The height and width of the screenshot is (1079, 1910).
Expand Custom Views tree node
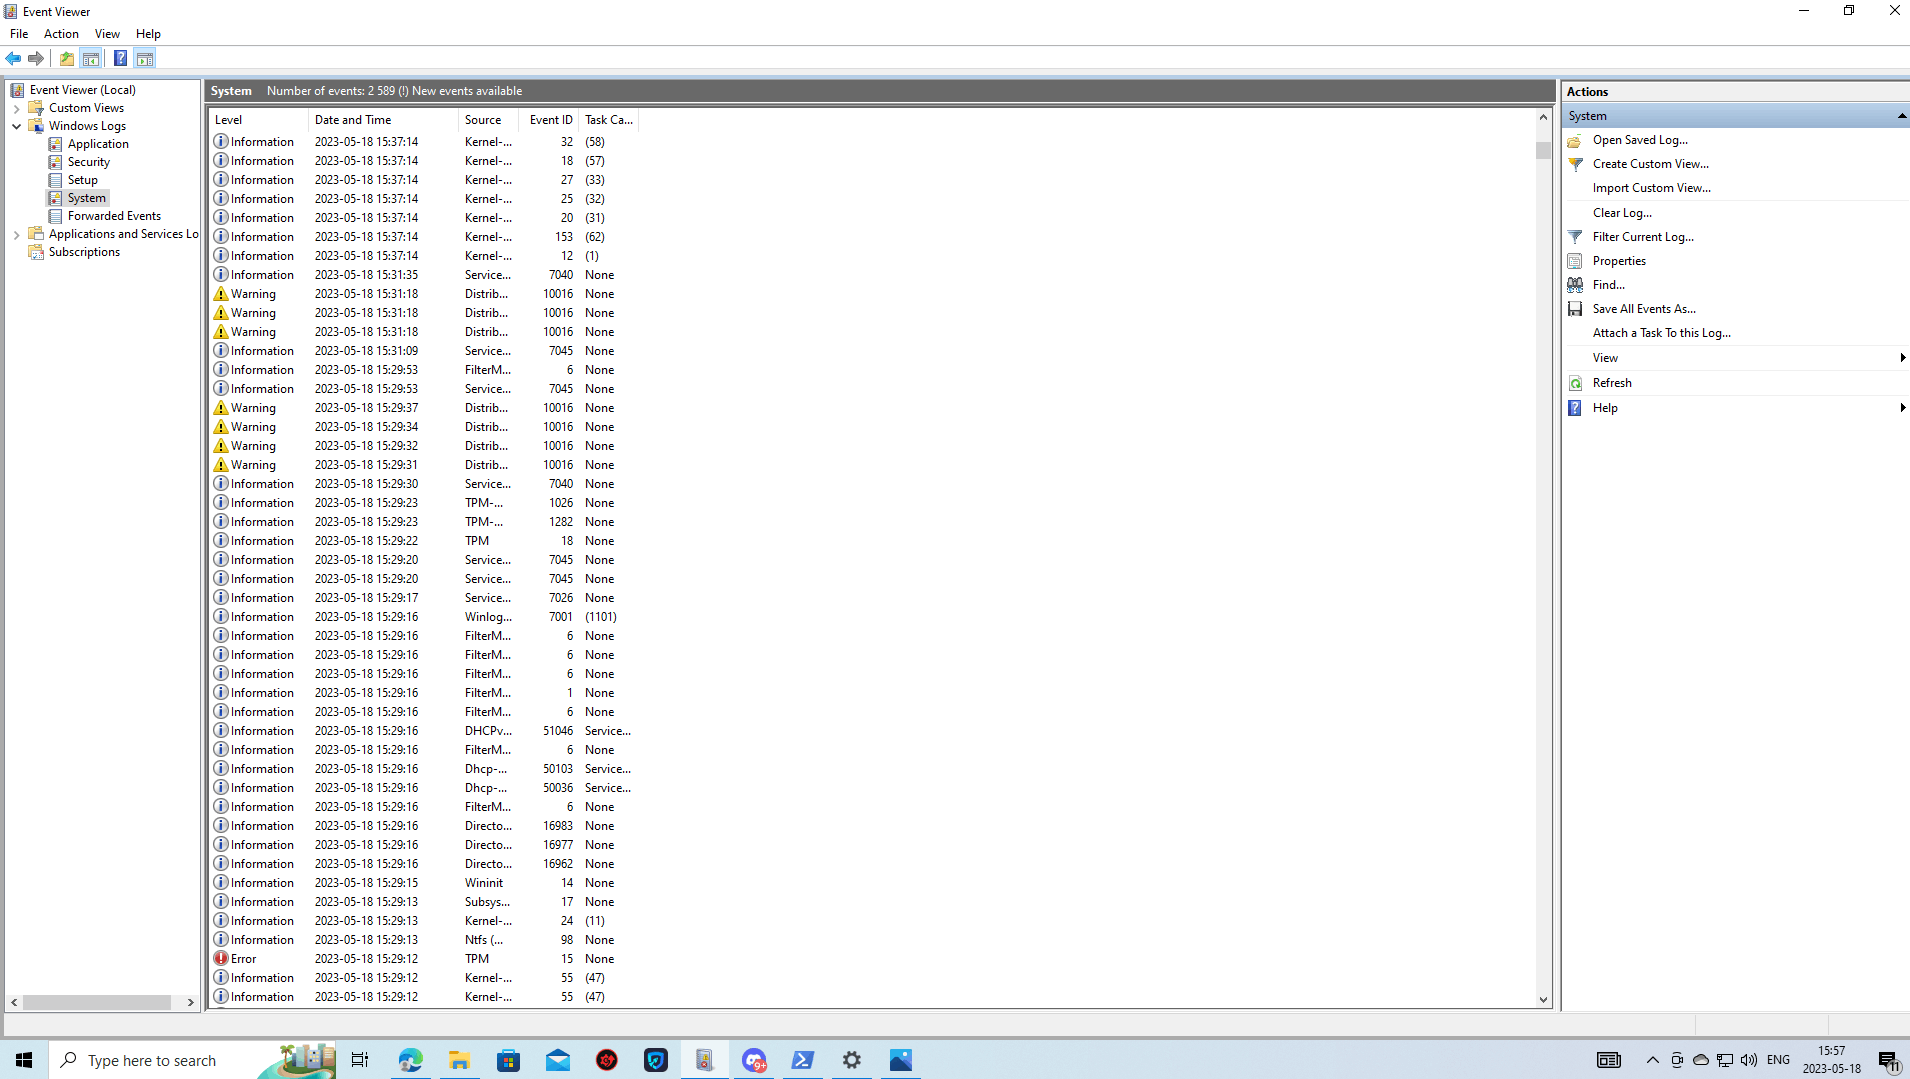point(17,109)
